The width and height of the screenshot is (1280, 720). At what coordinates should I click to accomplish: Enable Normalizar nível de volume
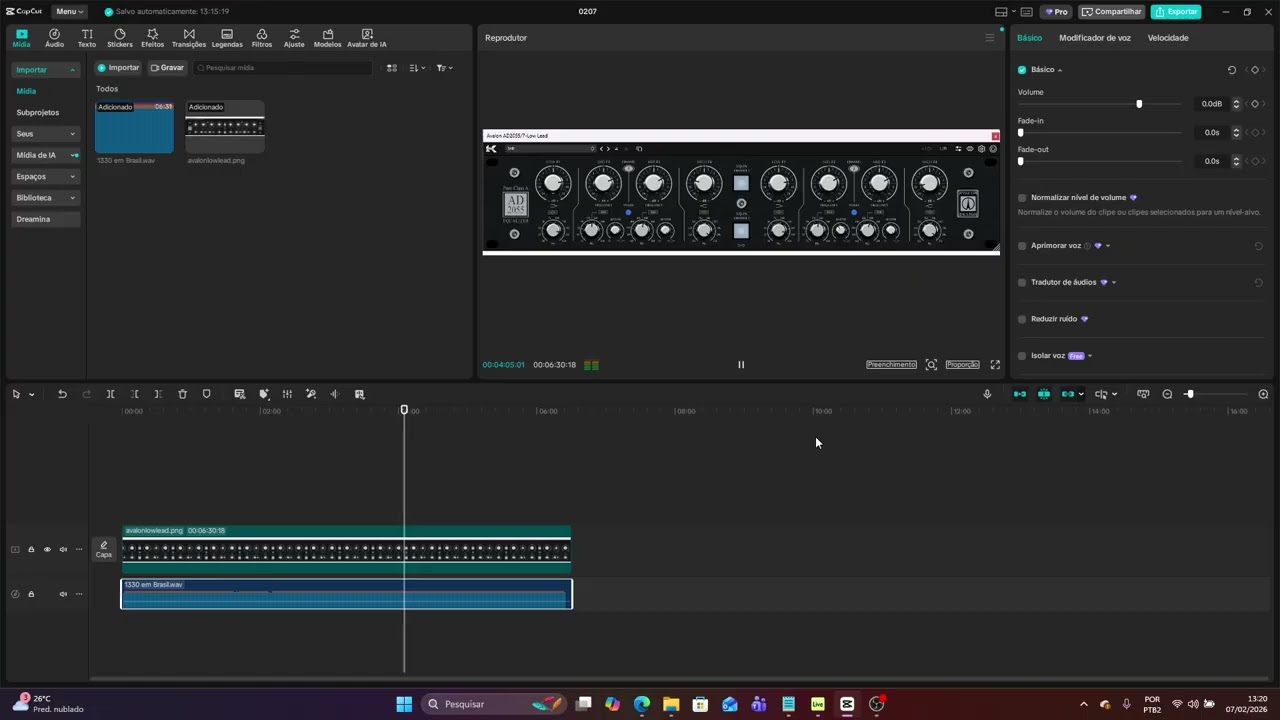[x=1022, y=198]
